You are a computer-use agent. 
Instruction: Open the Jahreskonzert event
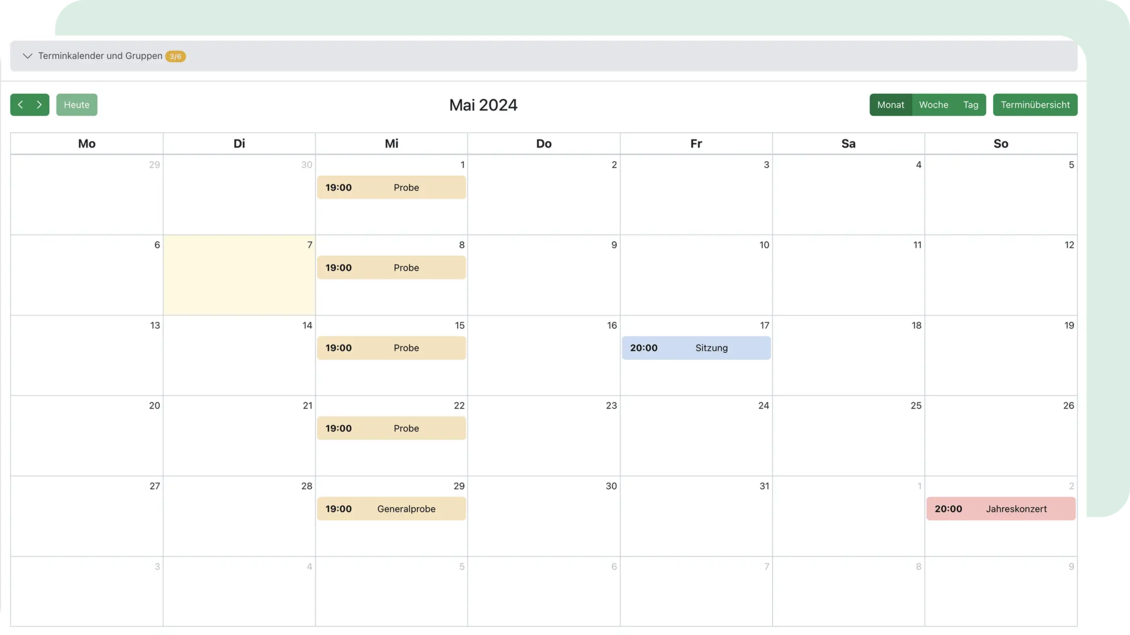[x=1000, y=509]
